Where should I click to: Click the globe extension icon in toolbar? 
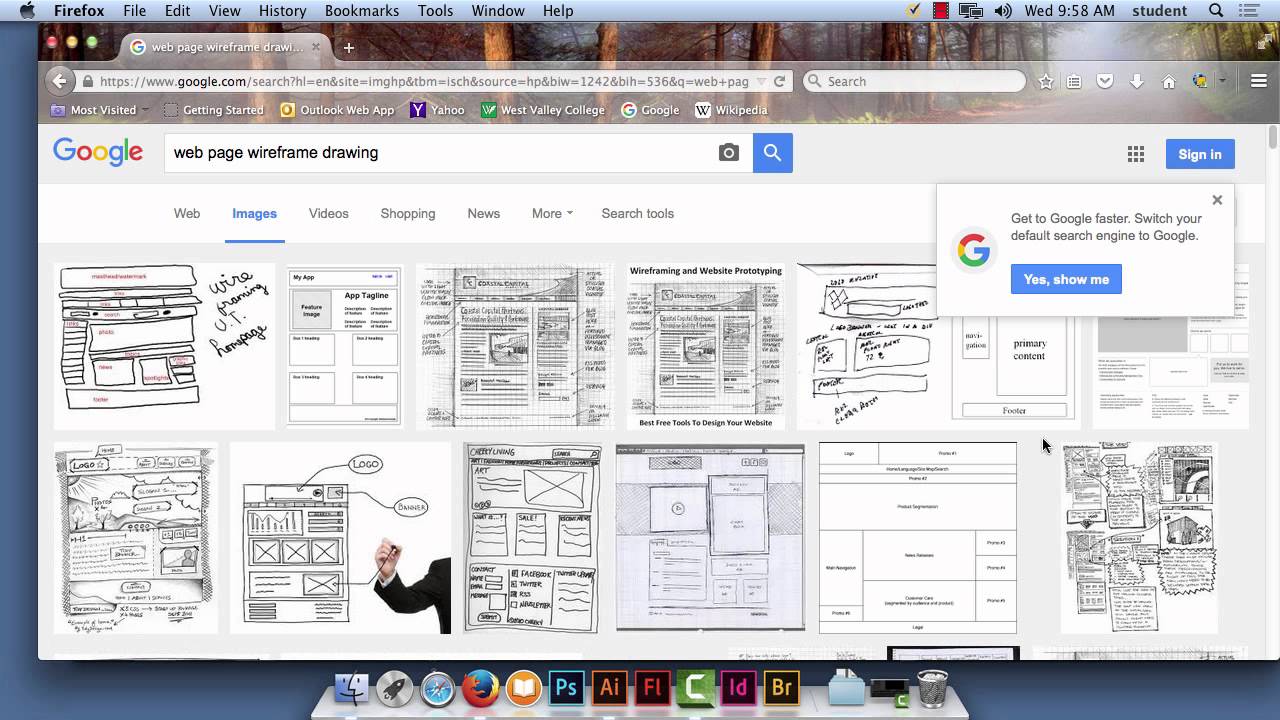pyautogui.click(x=1200, y=82)
